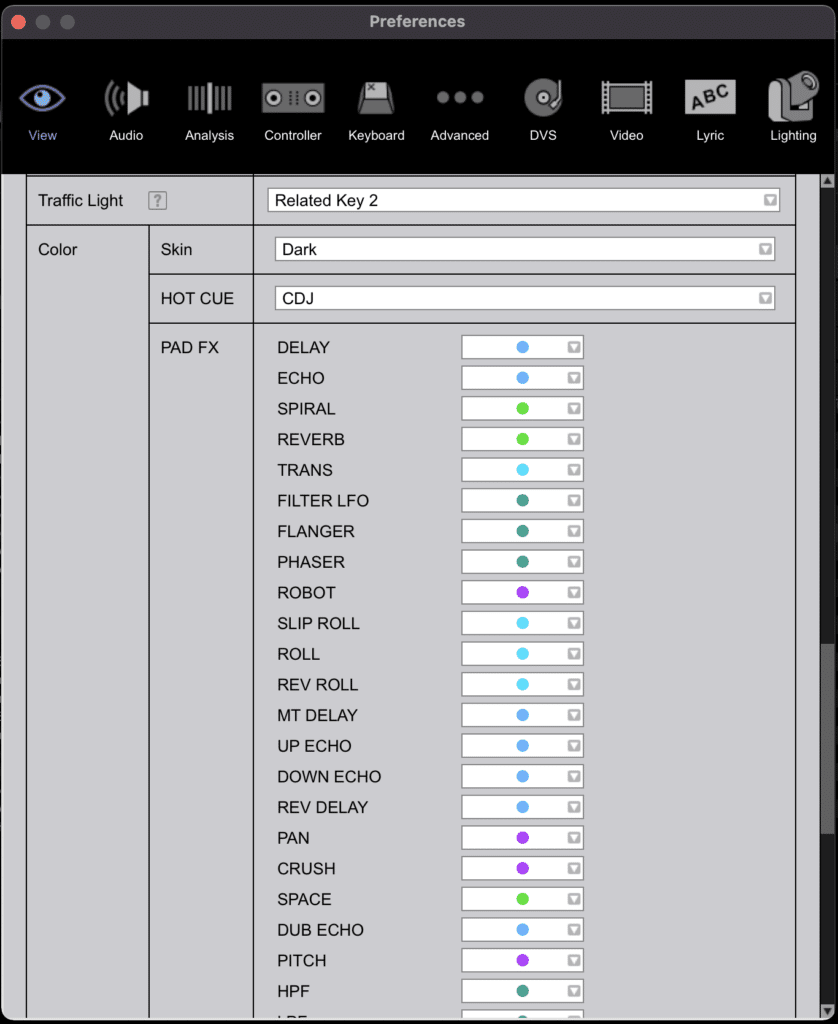Open the Skin dropdown set to Dark
The height and width of the screenshot is (1024, 838).
tap(524, 249)
